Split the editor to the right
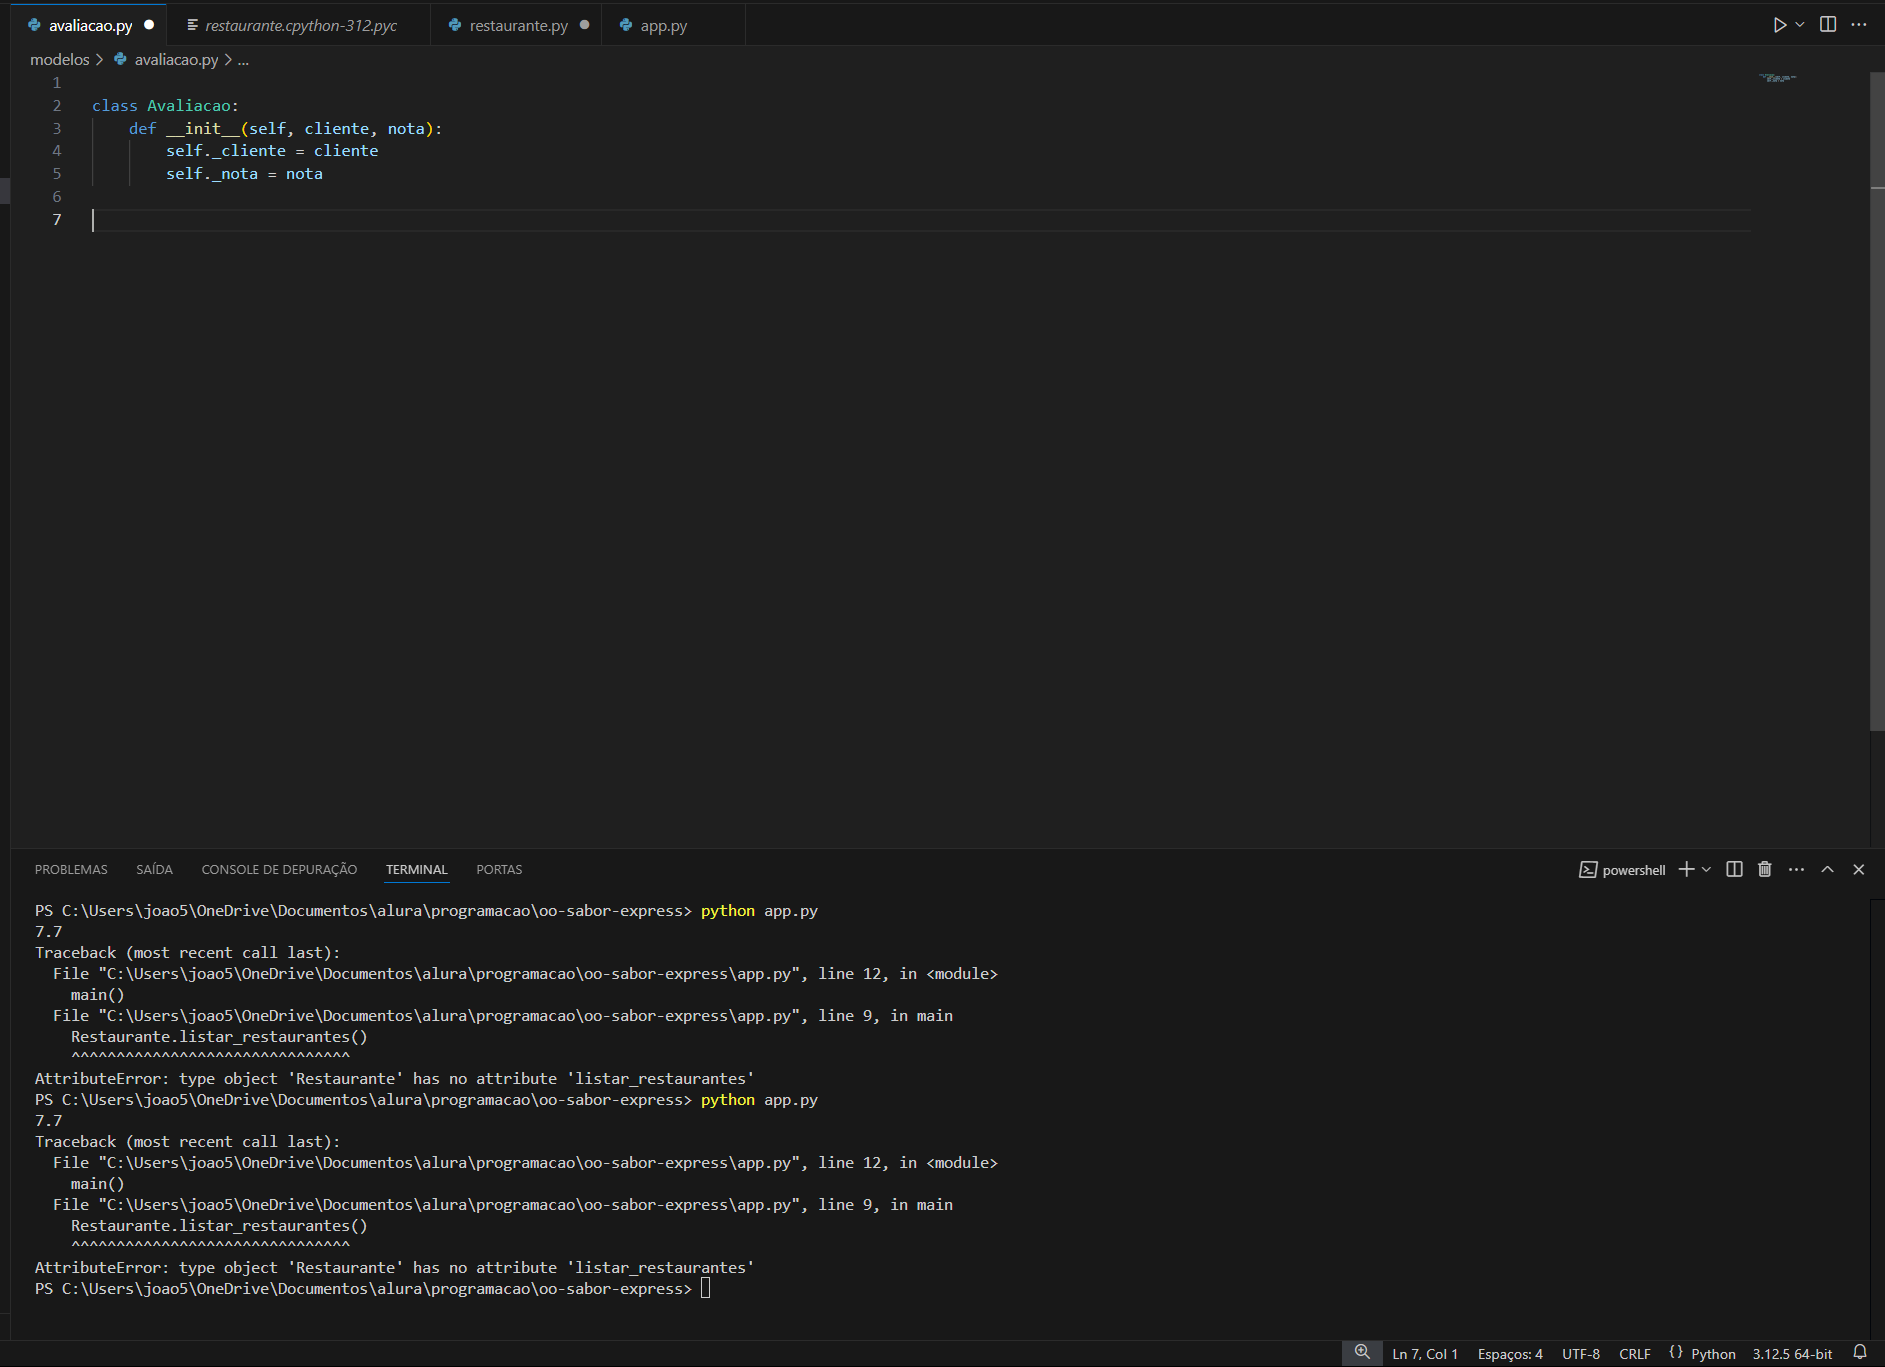Viewport: 1885px width, 1367px height. point(1828,25)
